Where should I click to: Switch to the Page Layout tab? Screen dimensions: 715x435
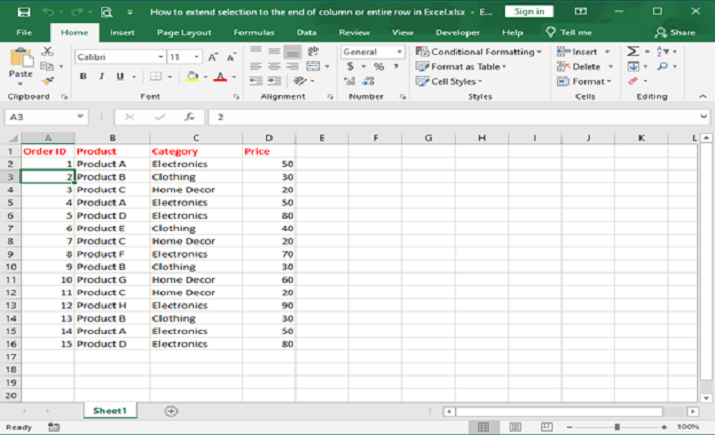coord(184,32)
